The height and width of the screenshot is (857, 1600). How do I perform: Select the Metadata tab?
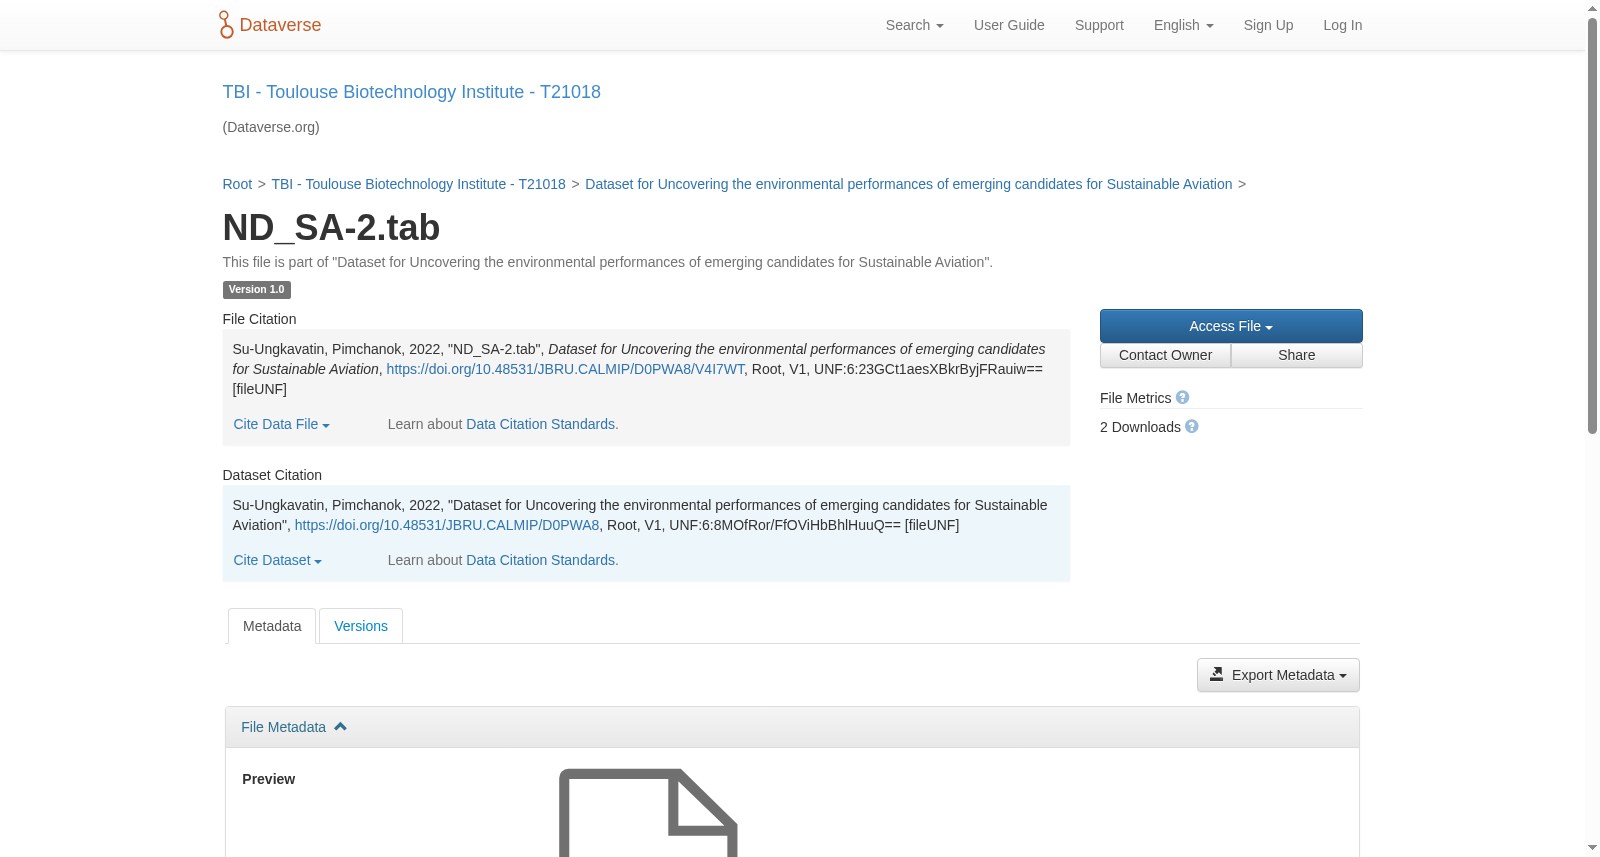tap(272, 626)
